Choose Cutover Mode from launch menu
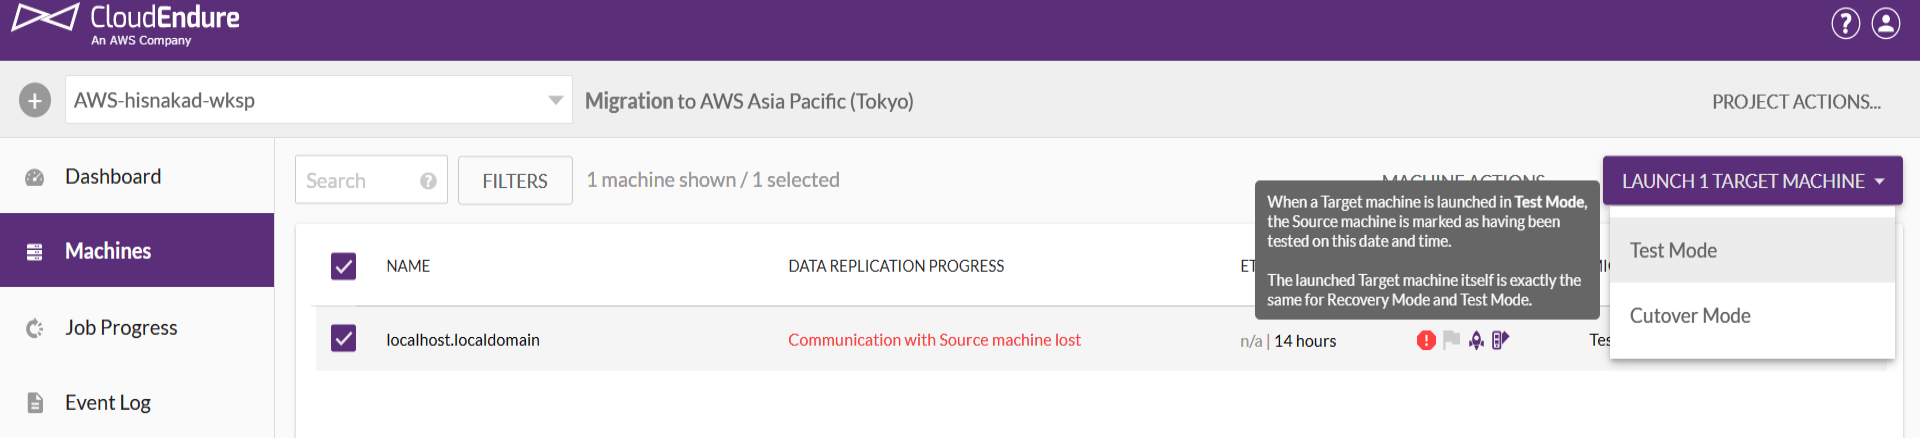The image size is (1920, 438). (x=1690, y=316)
